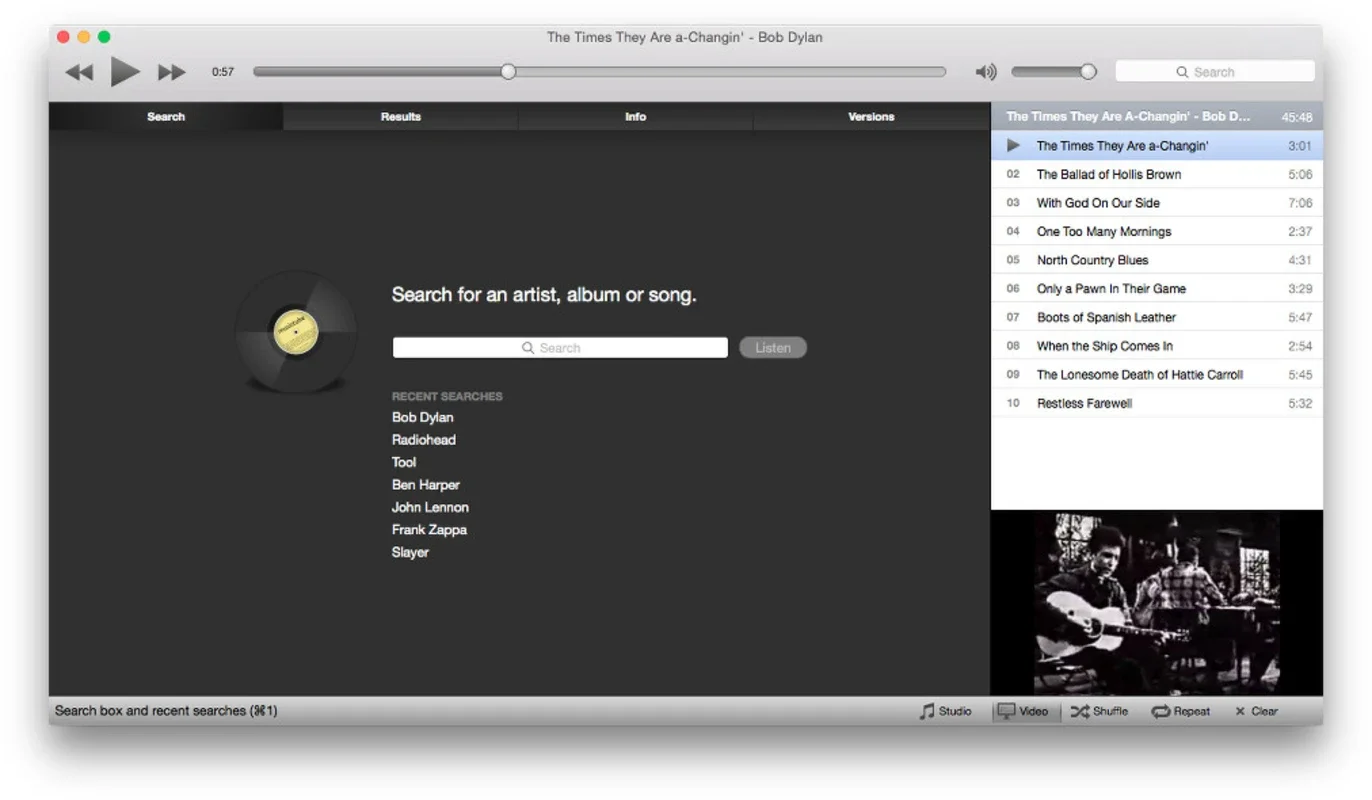Toggle Studio mode in status bar
Image resolution: width=1372 pixels, height=800 pixels.
coord(946,711)
